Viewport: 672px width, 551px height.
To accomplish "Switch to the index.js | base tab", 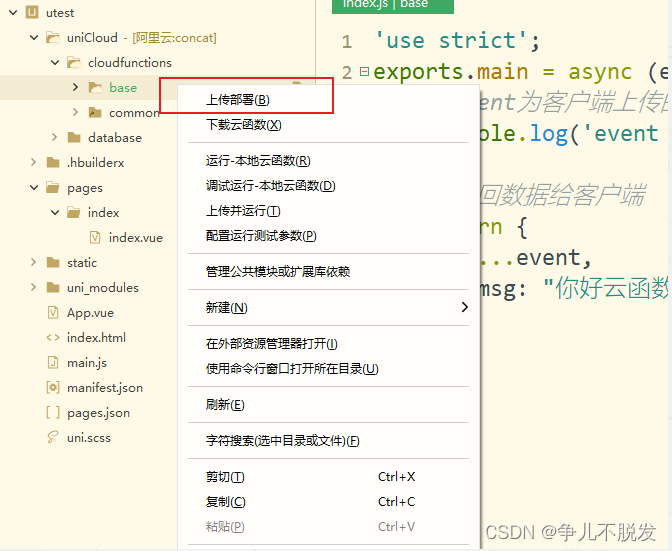I will coord(393,5).
